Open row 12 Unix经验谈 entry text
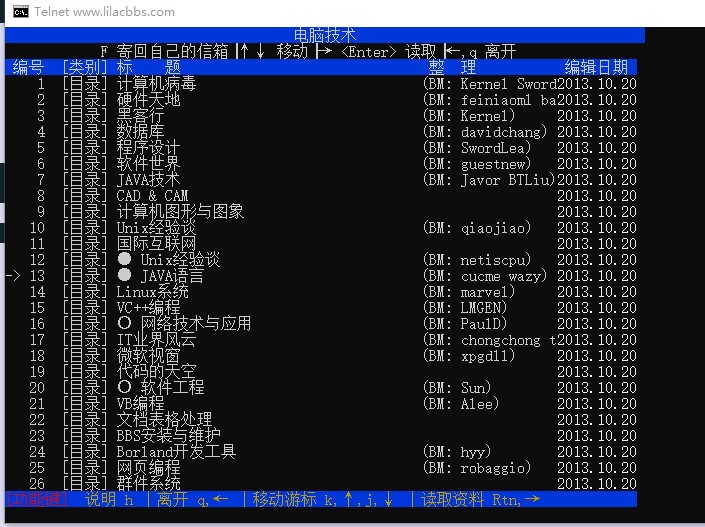 tap(180, 260)
